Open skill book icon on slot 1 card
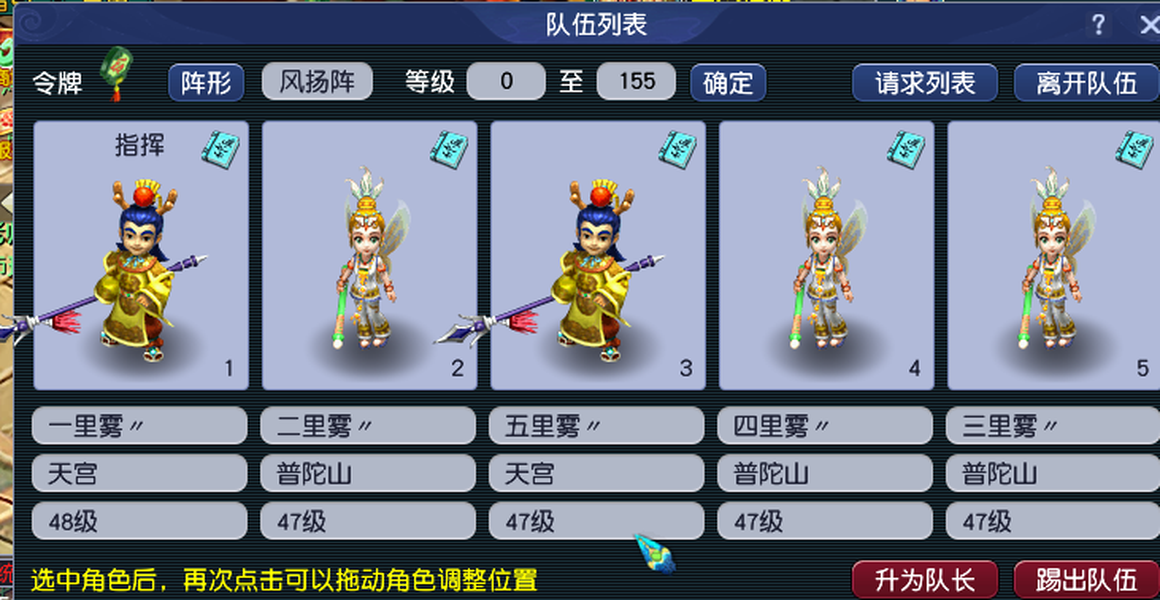1160x600 pixels. click(x=220, y=146)
